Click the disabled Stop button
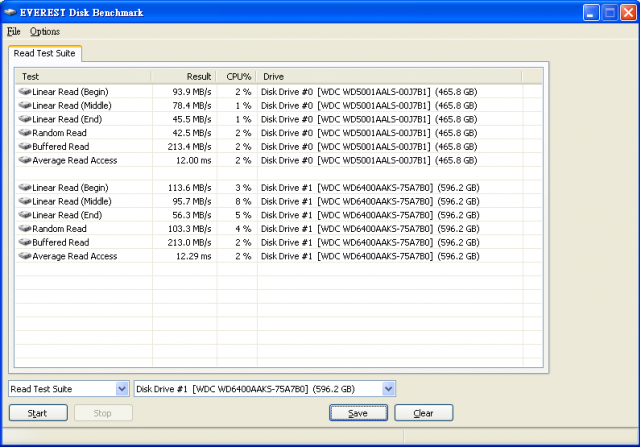 103,413
